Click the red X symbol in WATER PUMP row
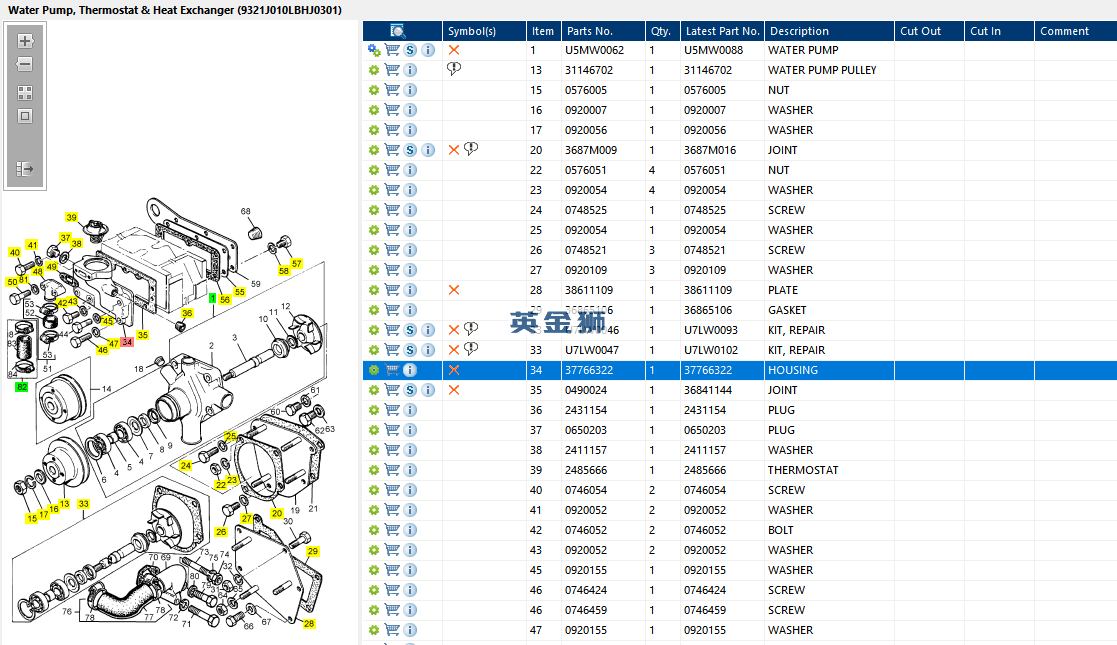 pos(454,50)
